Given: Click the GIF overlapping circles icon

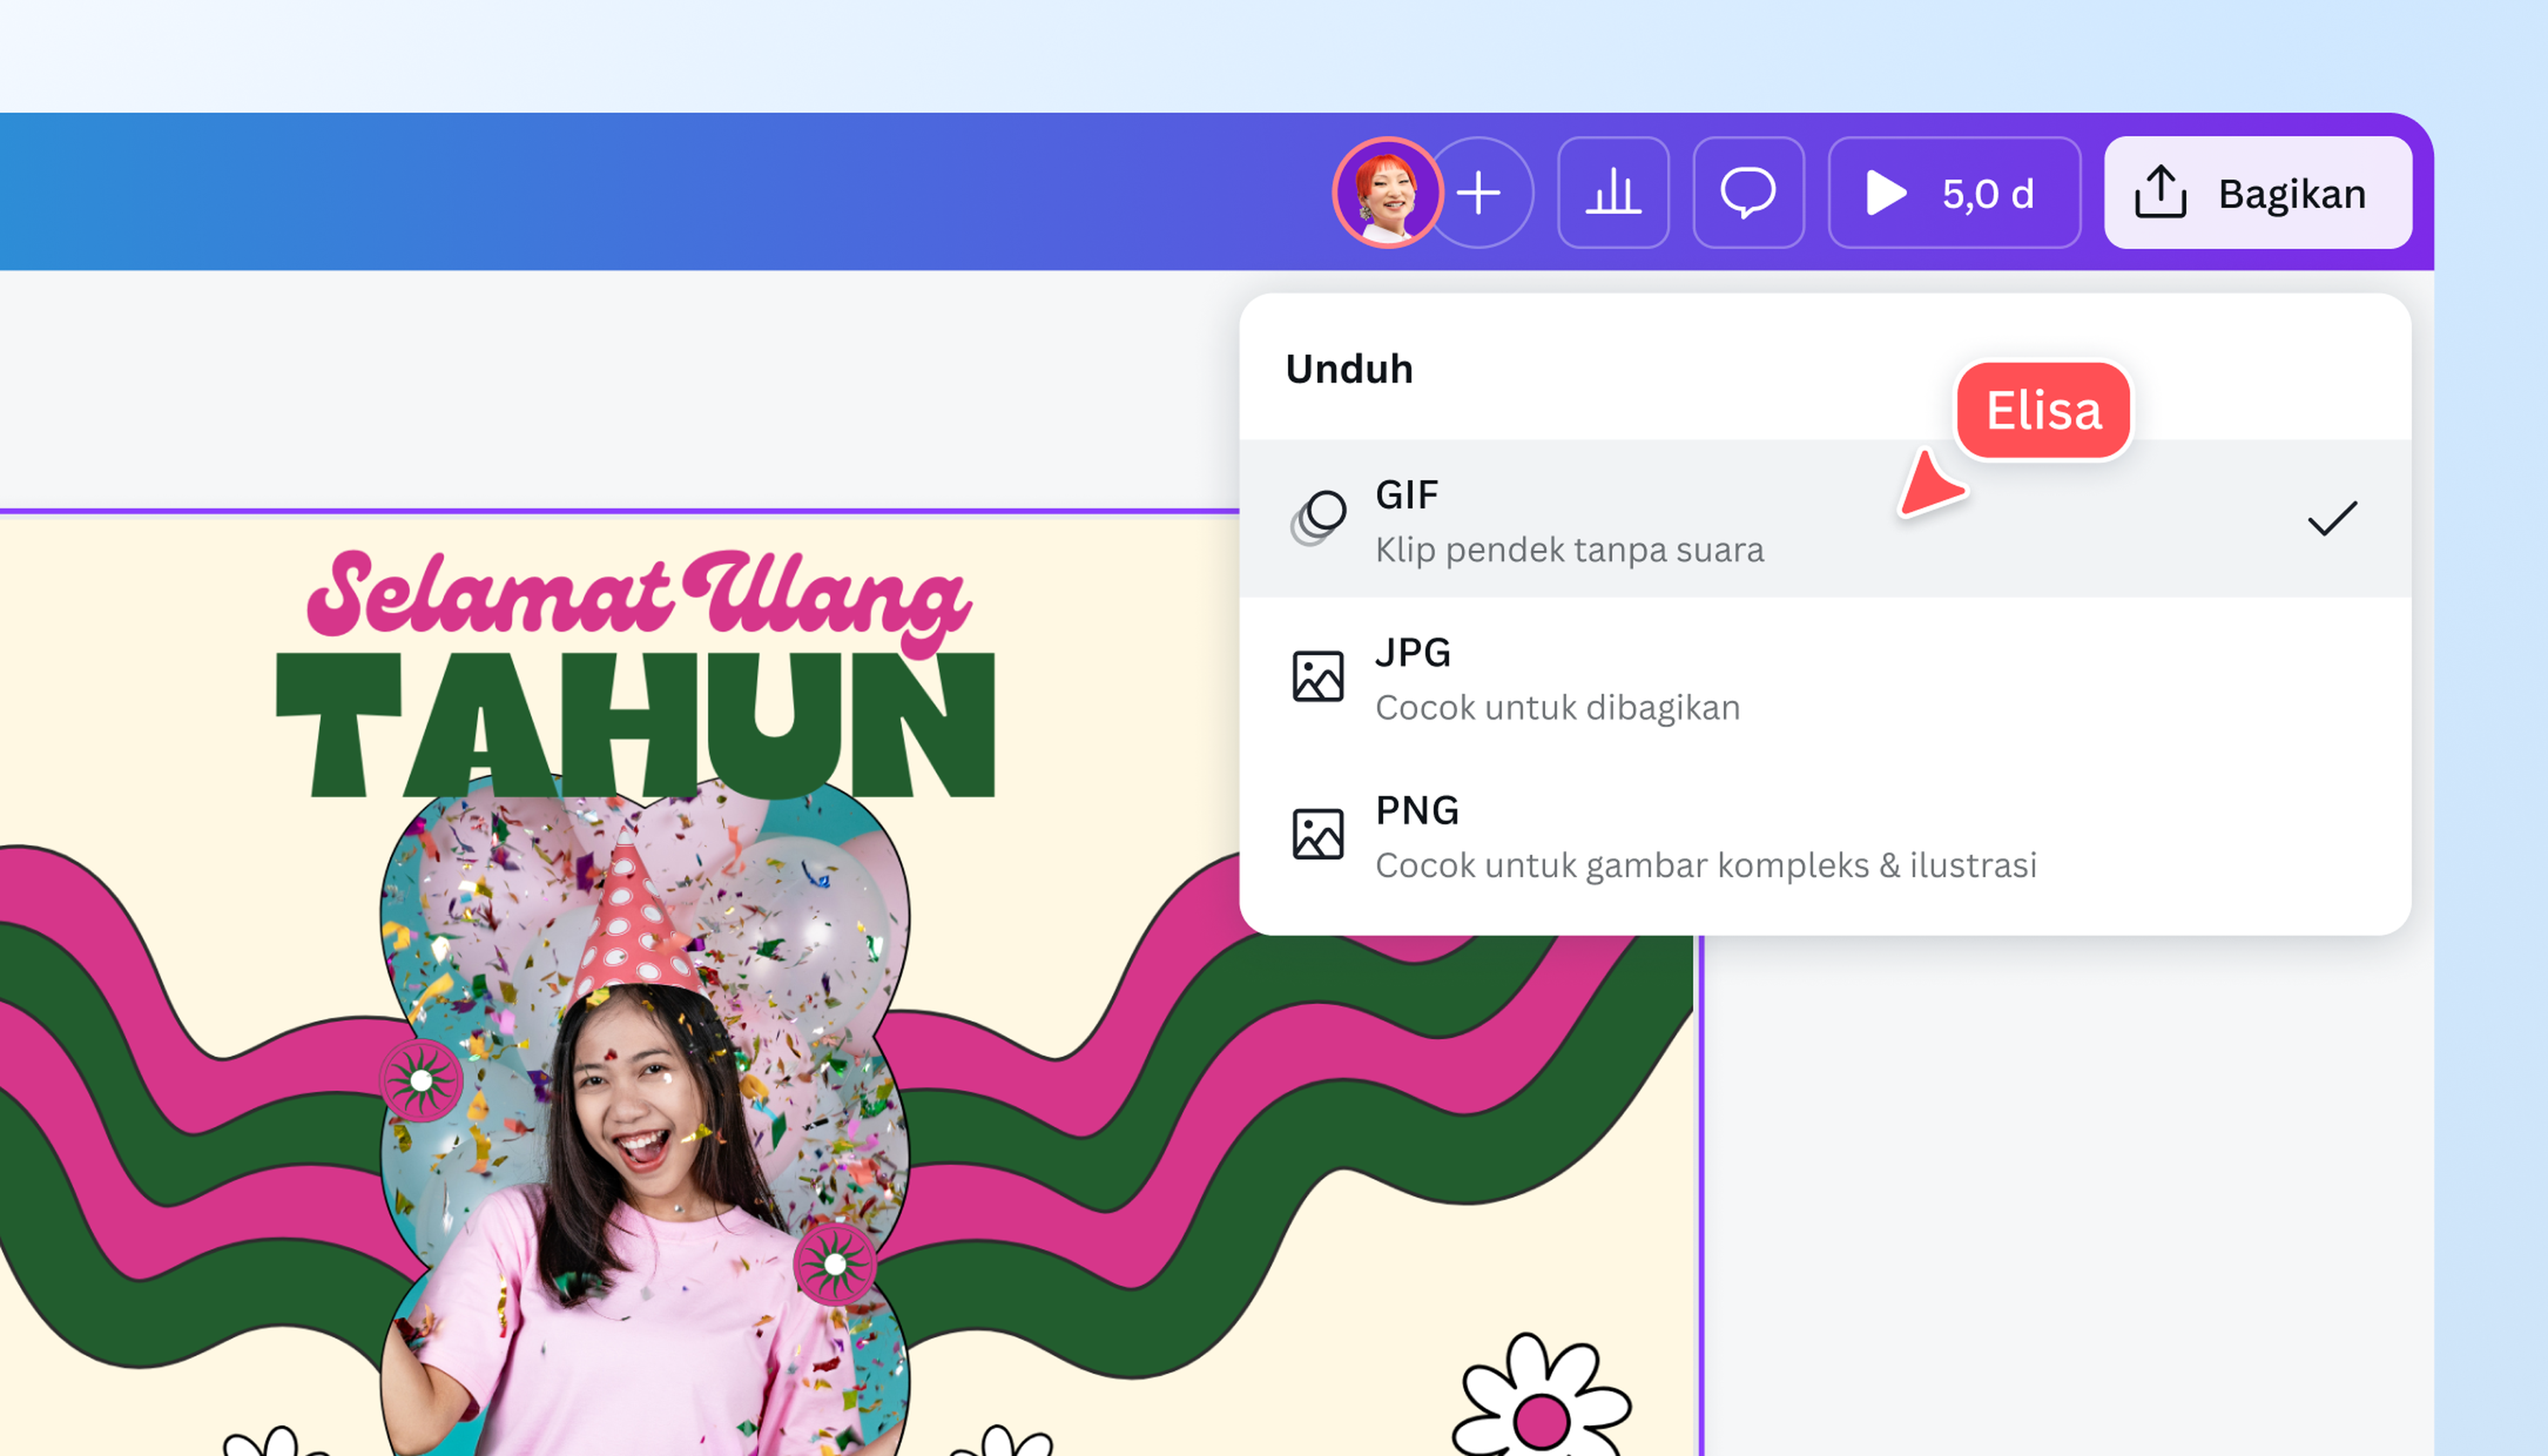Looking at the screenshot, I should [1318, 518].
